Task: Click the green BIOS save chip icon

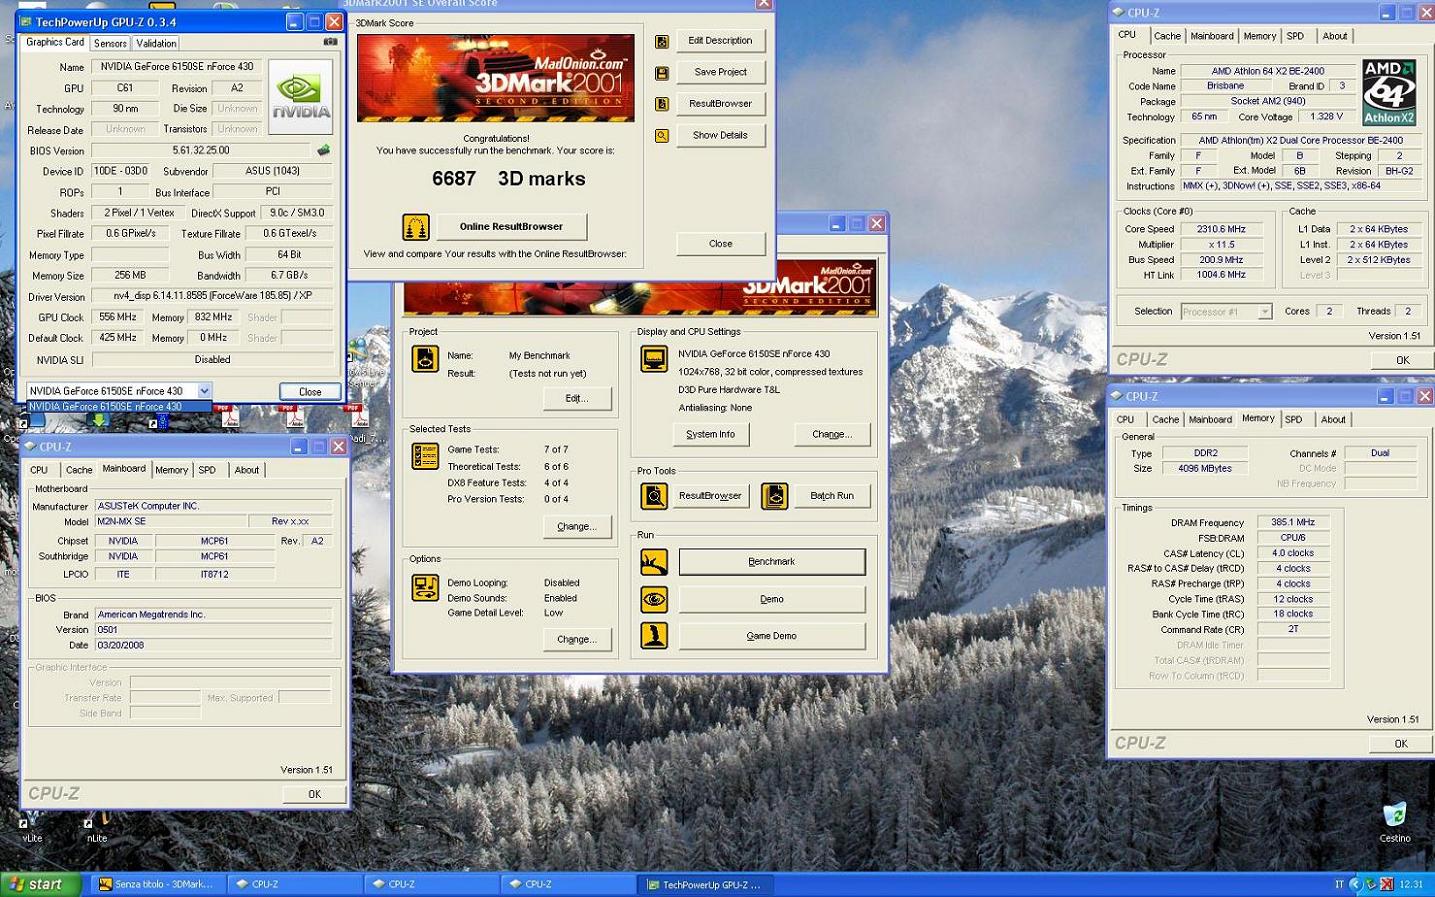Action: coord(323,150)
